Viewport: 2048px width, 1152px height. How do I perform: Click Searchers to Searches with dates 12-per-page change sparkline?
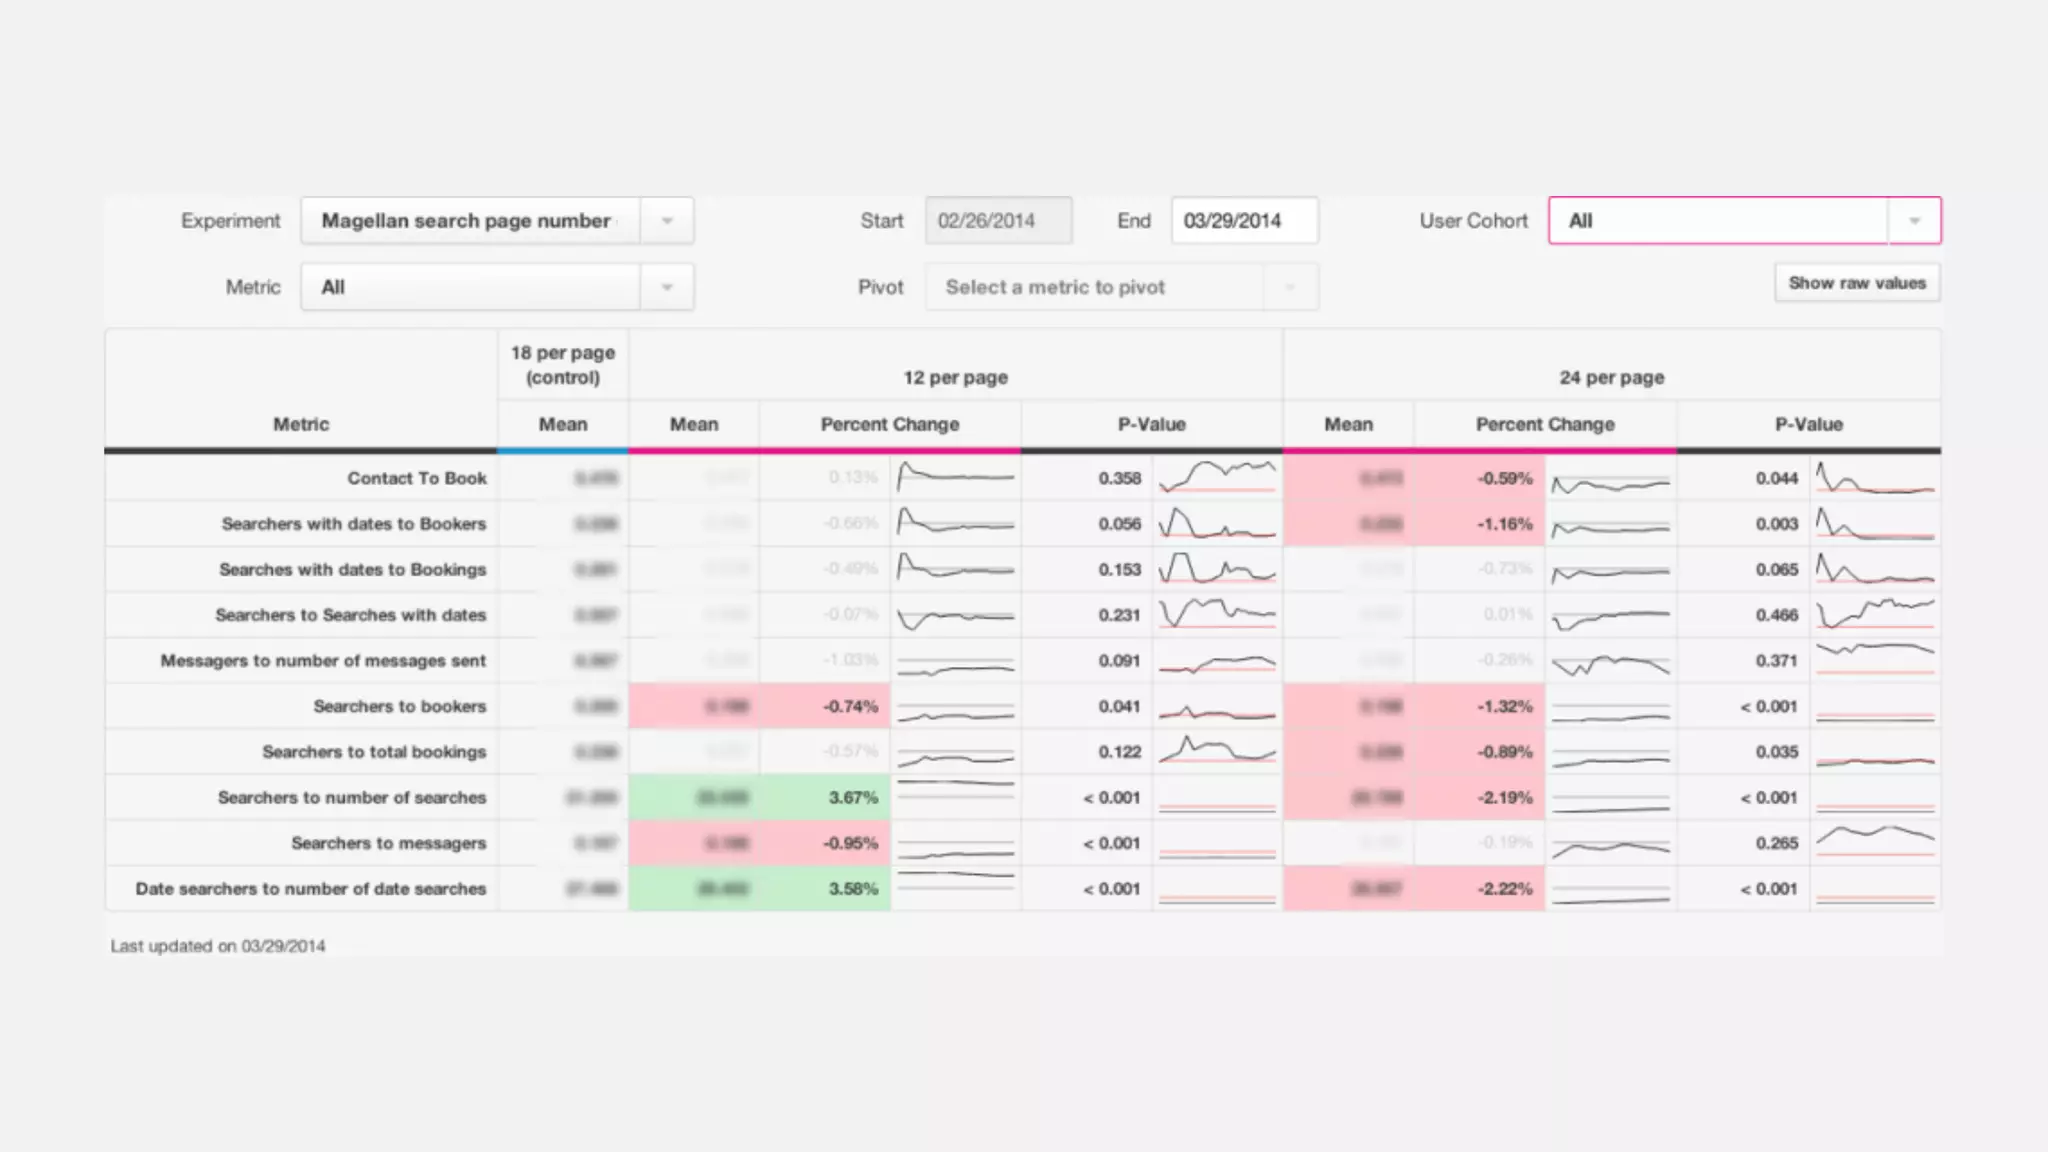[x=955, y=615]
